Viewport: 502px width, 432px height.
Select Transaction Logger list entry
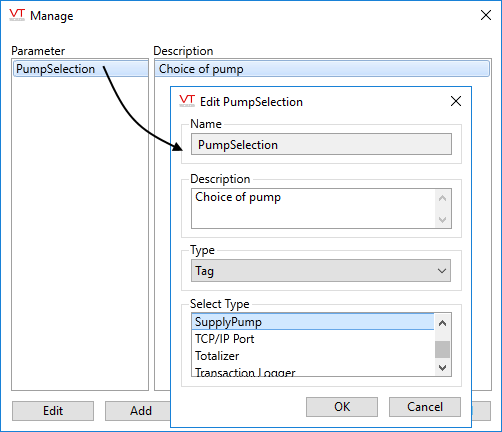(313, 371)
